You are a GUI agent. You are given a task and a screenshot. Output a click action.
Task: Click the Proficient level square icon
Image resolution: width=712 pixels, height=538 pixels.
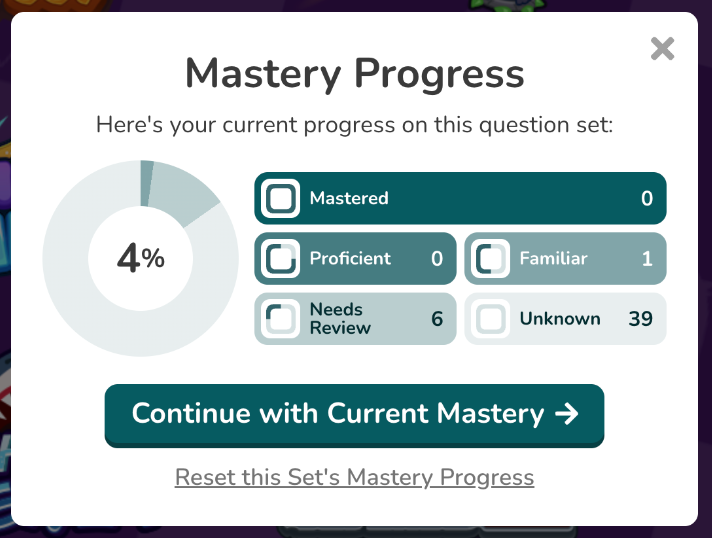point(281,259)
